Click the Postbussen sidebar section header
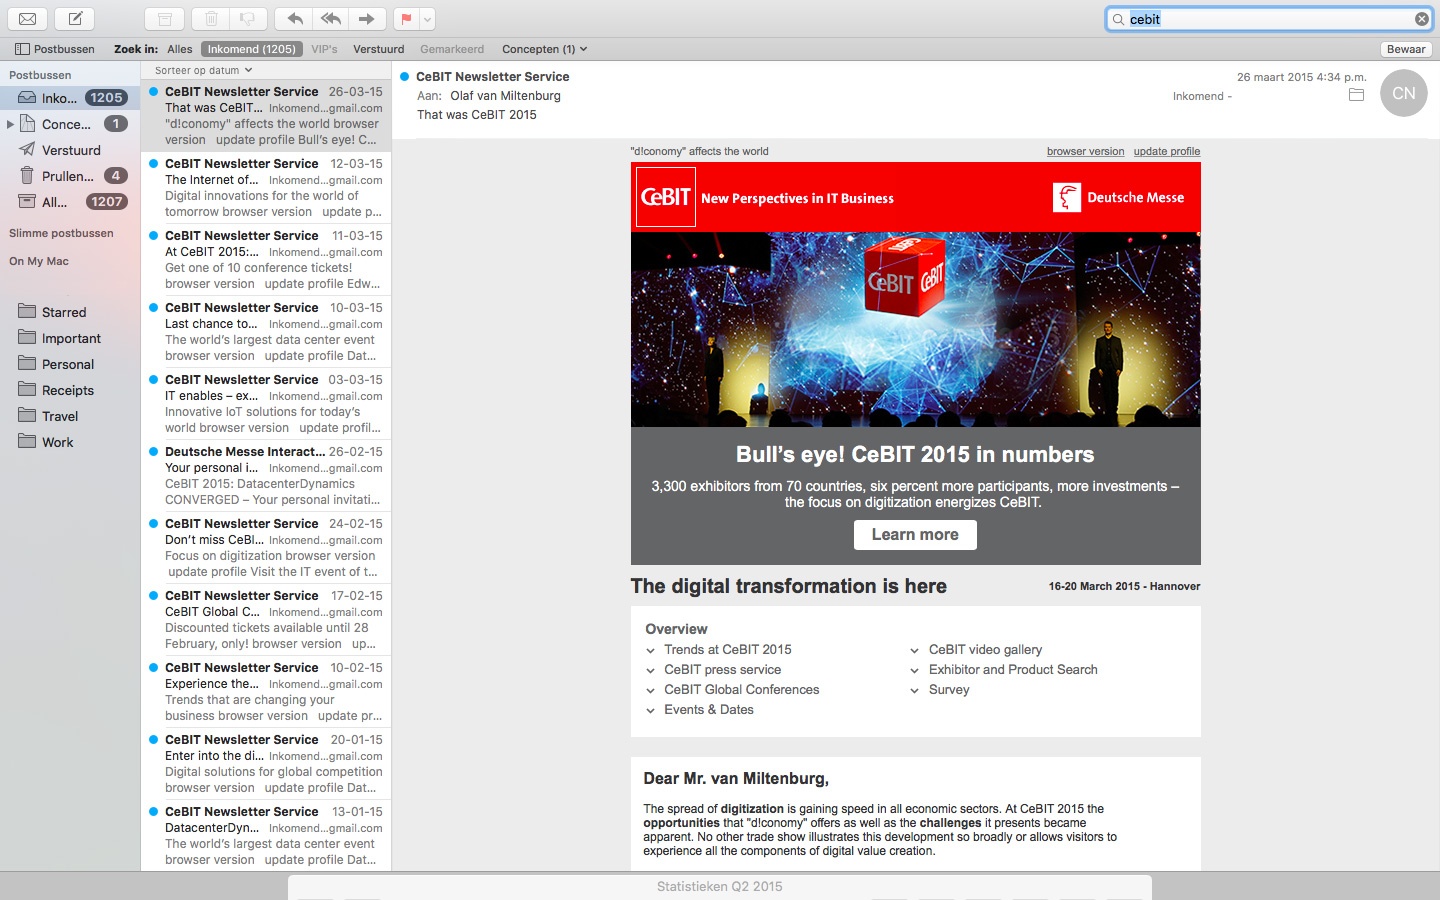Screen dimensions: 1440x900 40,75
